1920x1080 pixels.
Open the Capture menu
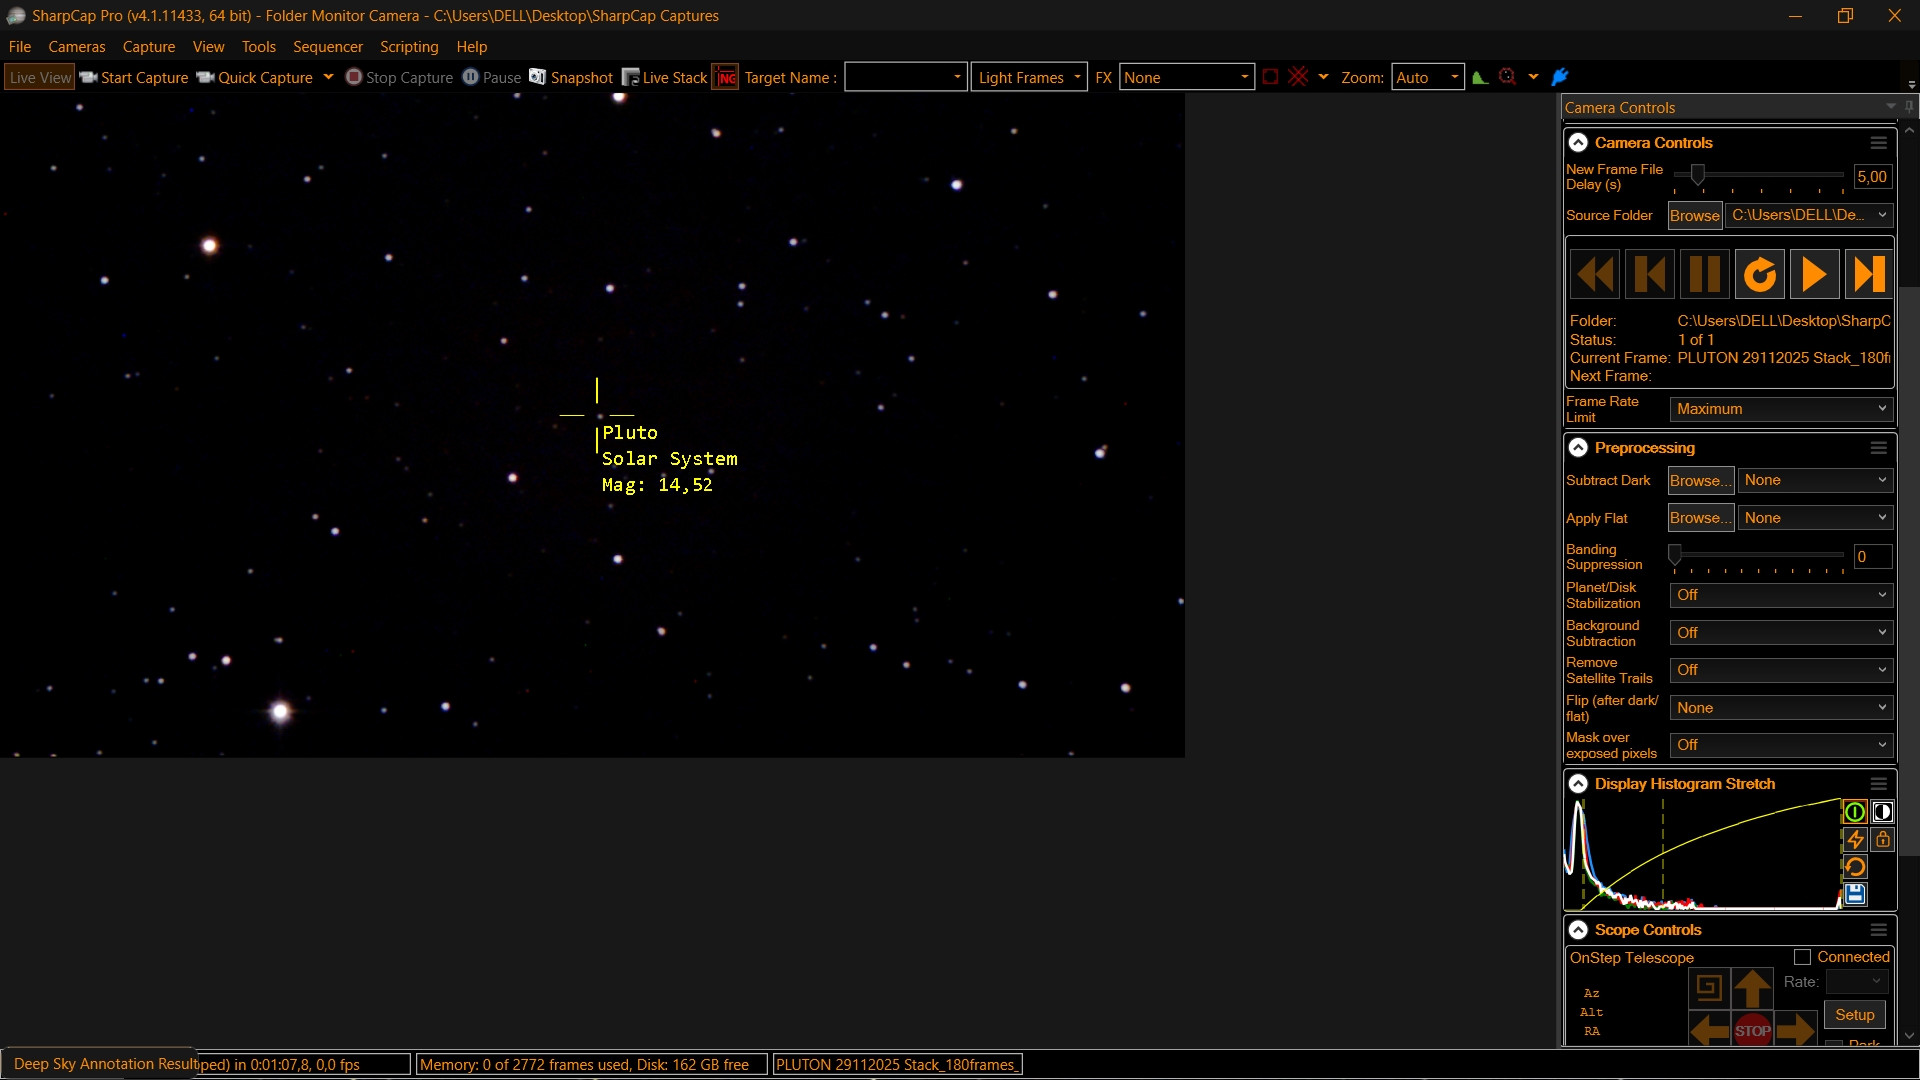[149, 47]
